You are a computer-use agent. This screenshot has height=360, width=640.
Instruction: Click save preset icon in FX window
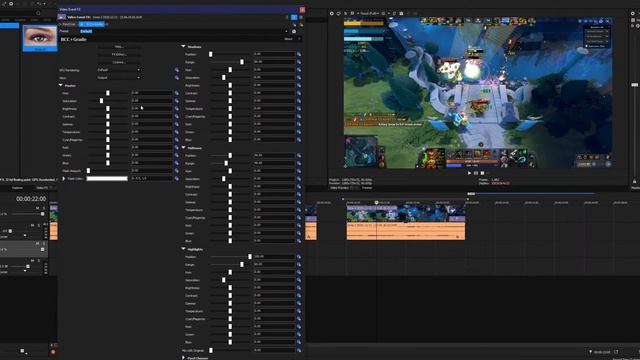coord(294,31)
